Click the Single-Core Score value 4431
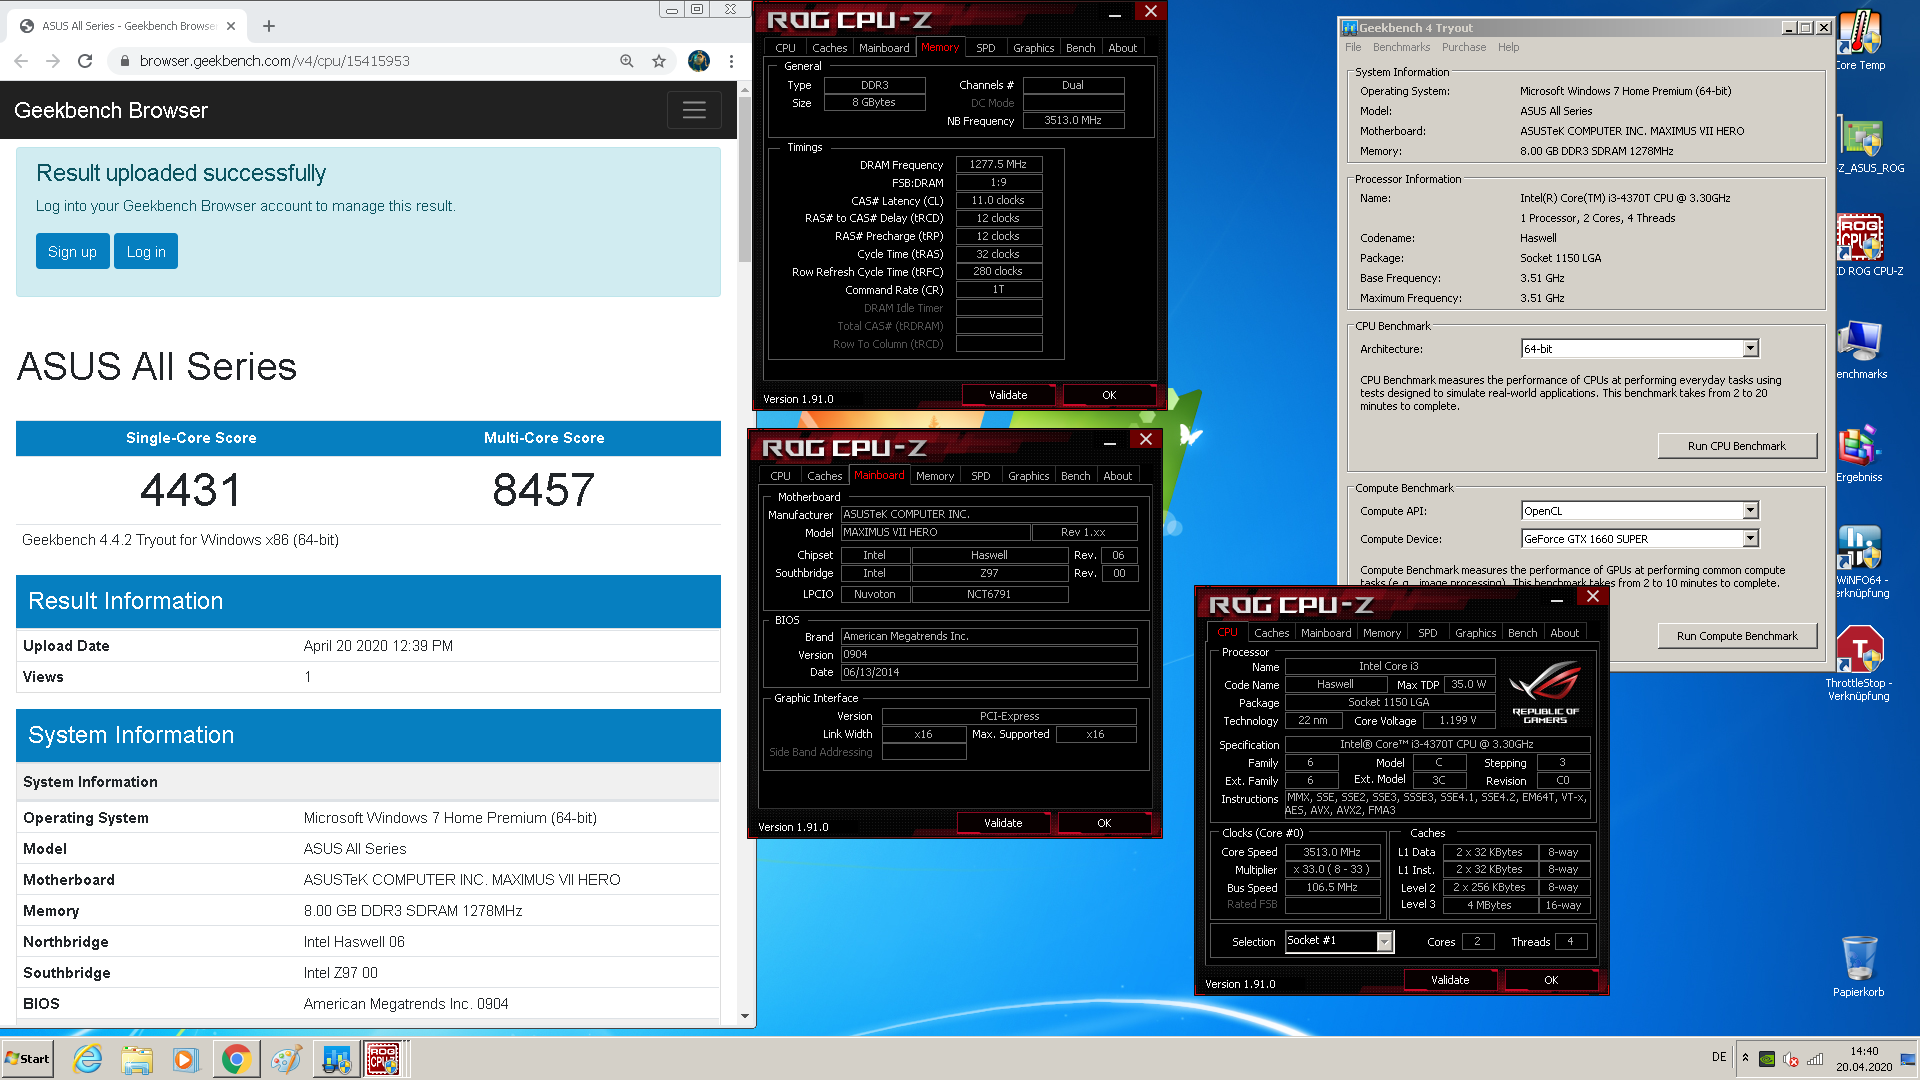 (x=191, y=490)
